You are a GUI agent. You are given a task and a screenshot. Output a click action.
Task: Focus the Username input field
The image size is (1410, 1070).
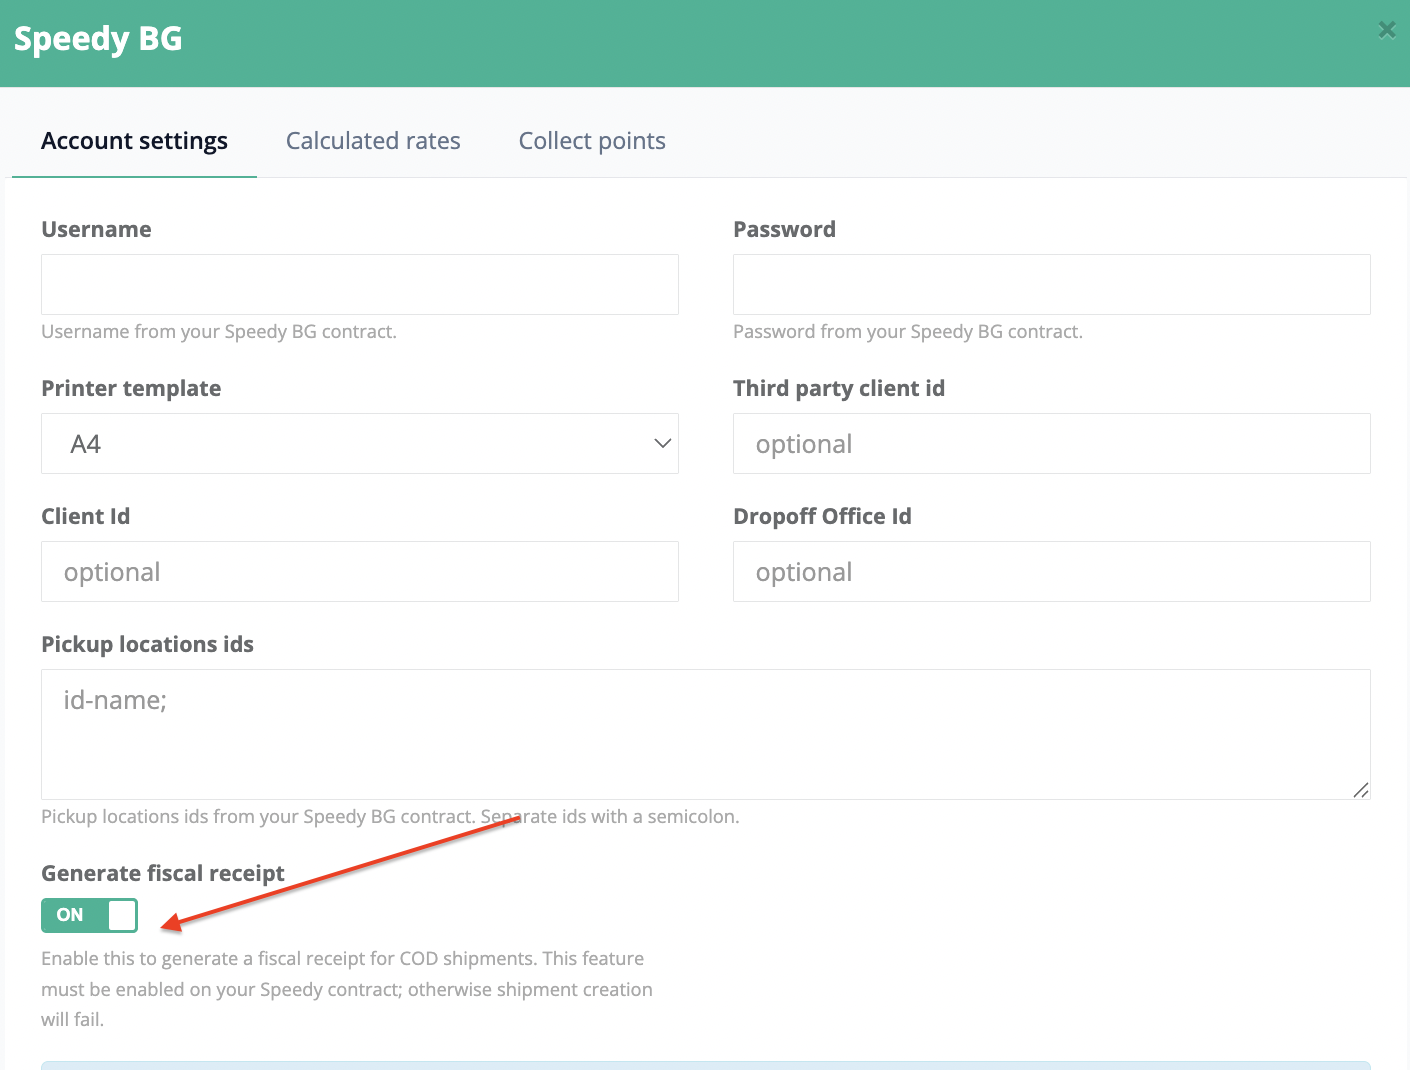pos(360,284)
